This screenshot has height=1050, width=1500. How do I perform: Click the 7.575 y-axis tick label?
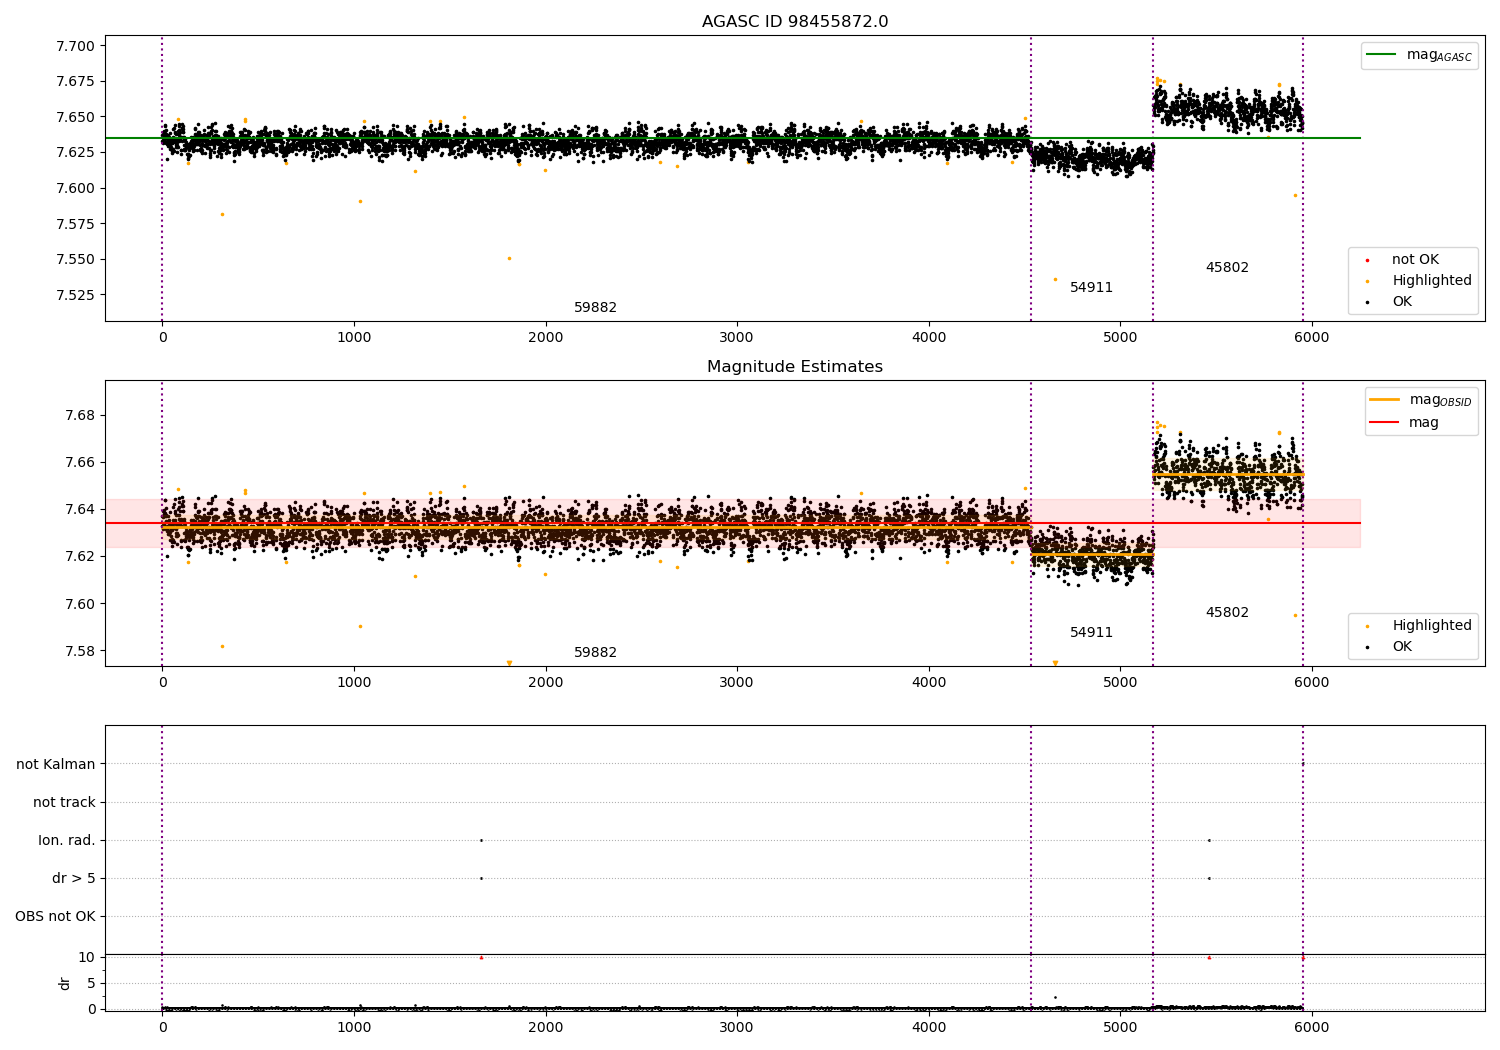(75, 224)
